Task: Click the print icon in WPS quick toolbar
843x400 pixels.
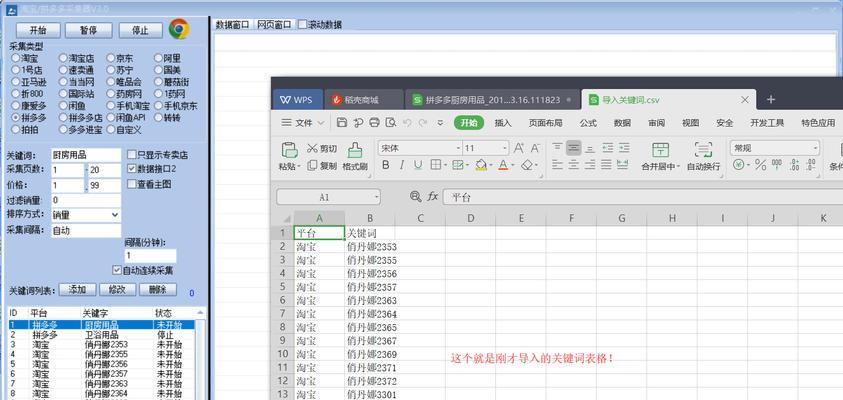Action: (375, 123)
